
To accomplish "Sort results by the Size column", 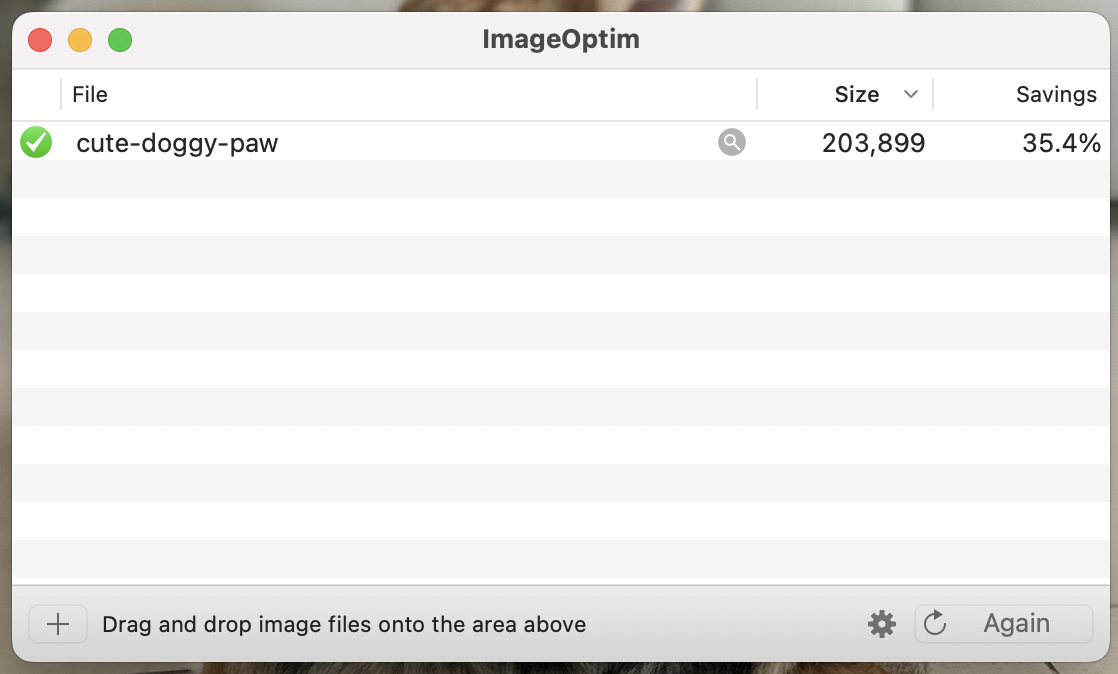I will coord(856,94).
